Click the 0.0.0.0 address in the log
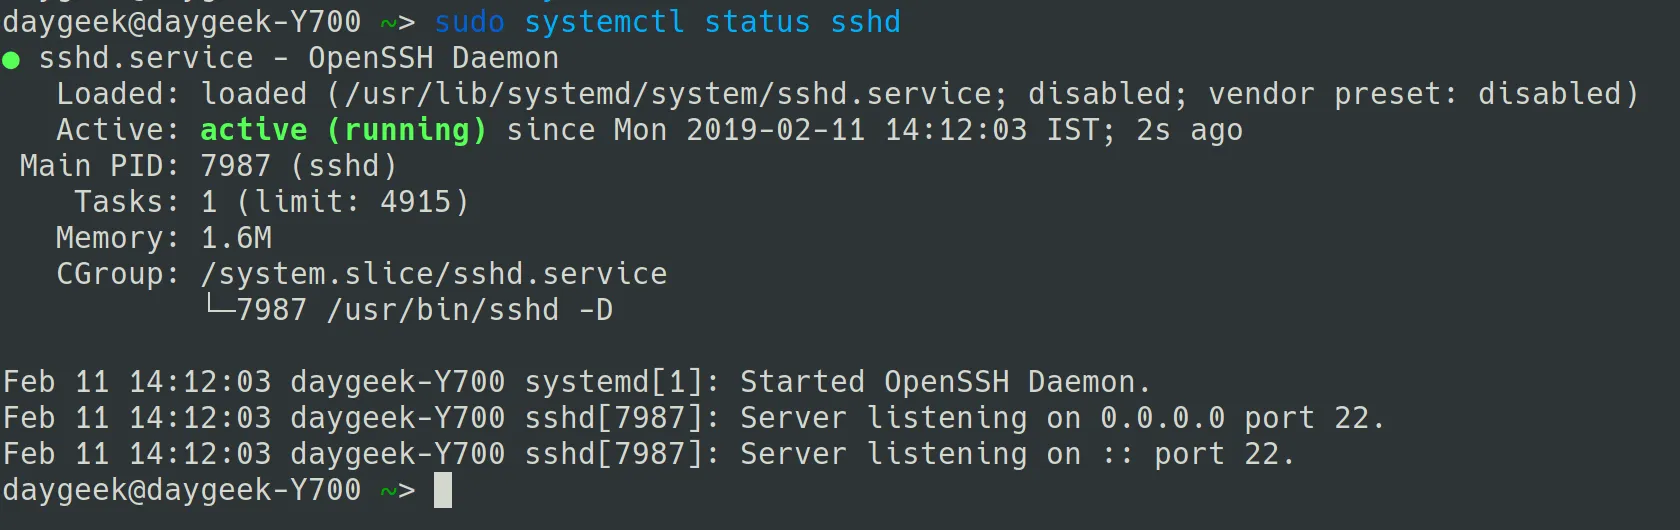1680x530 pixels. pos(1162,418)
